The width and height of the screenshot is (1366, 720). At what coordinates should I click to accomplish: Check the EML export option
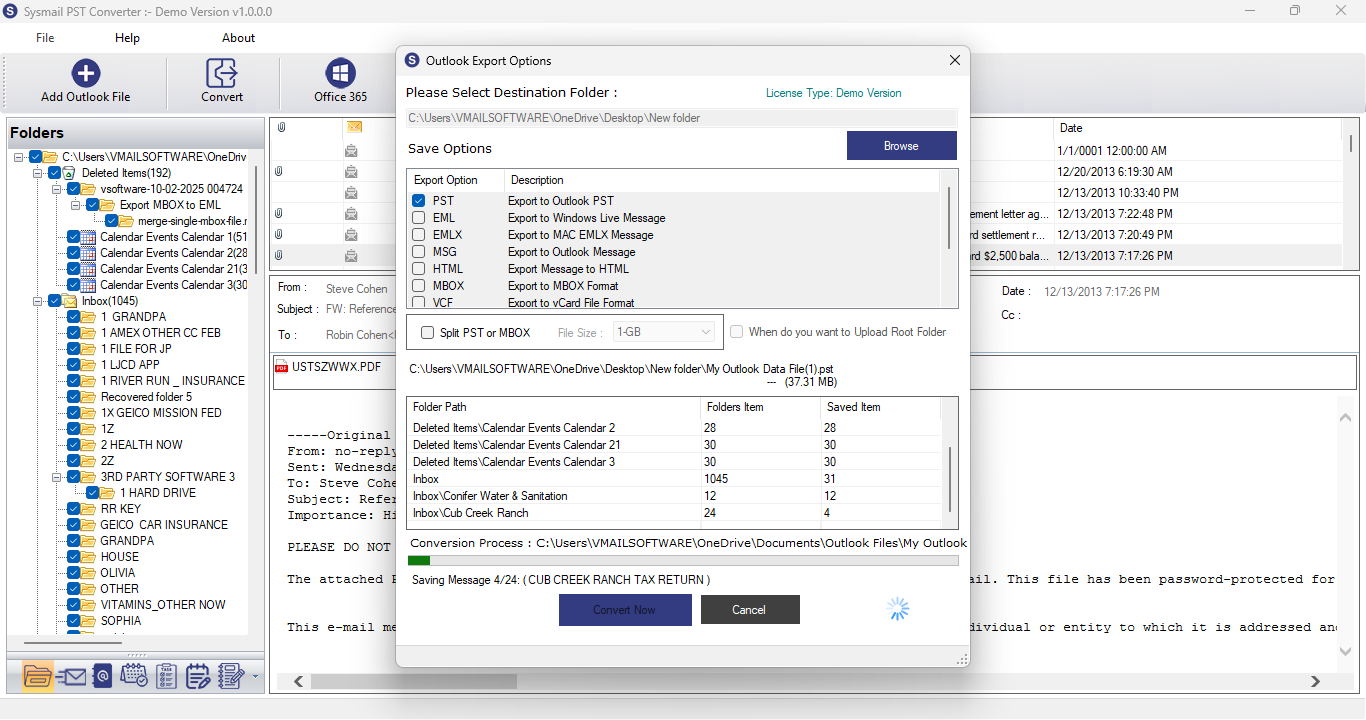coord(419,218)
